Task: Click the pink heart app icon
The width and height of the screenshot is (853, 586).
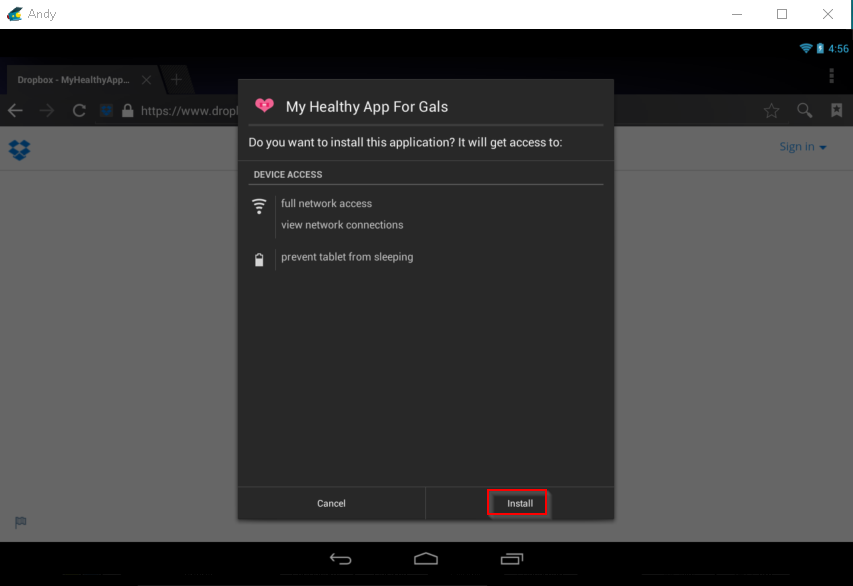Action: [264, 105]
